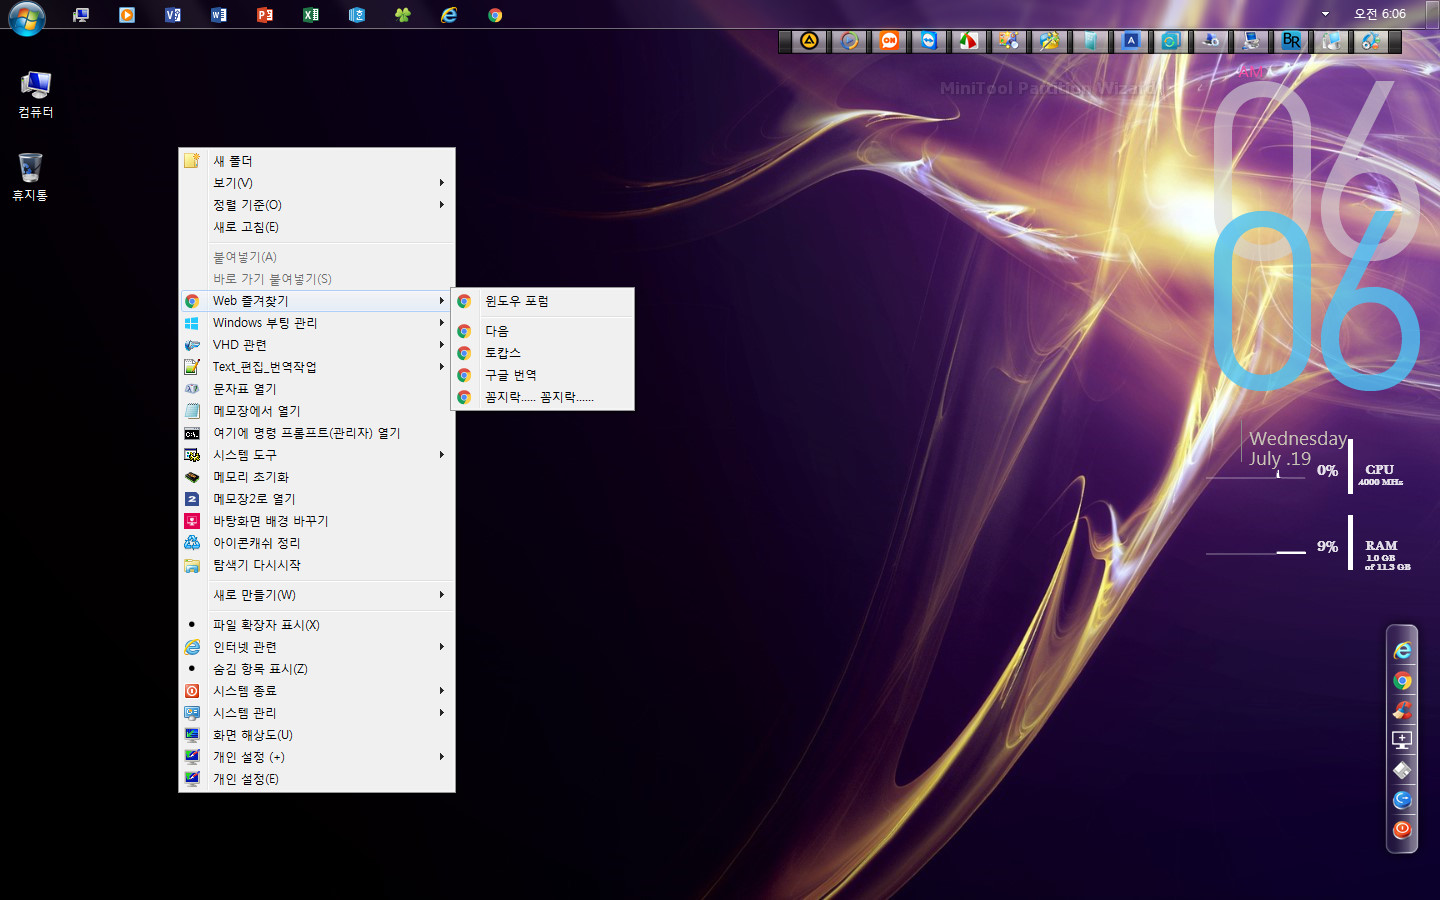The image size is (1440, 900).
Task: Choose 메모장에서 열기 menu entry
Action: pyautogui.click(x=317, y=411)
